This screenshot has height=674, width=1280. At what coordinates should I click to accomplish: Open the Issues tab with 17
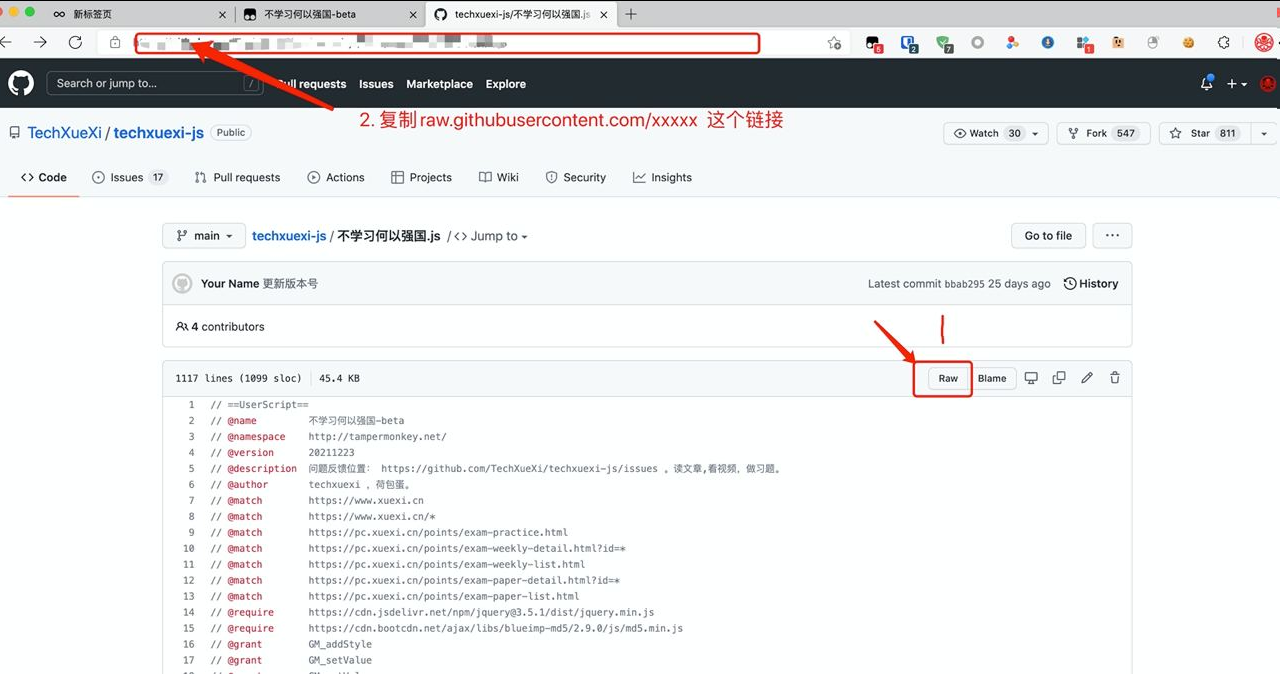pos(129,177)
